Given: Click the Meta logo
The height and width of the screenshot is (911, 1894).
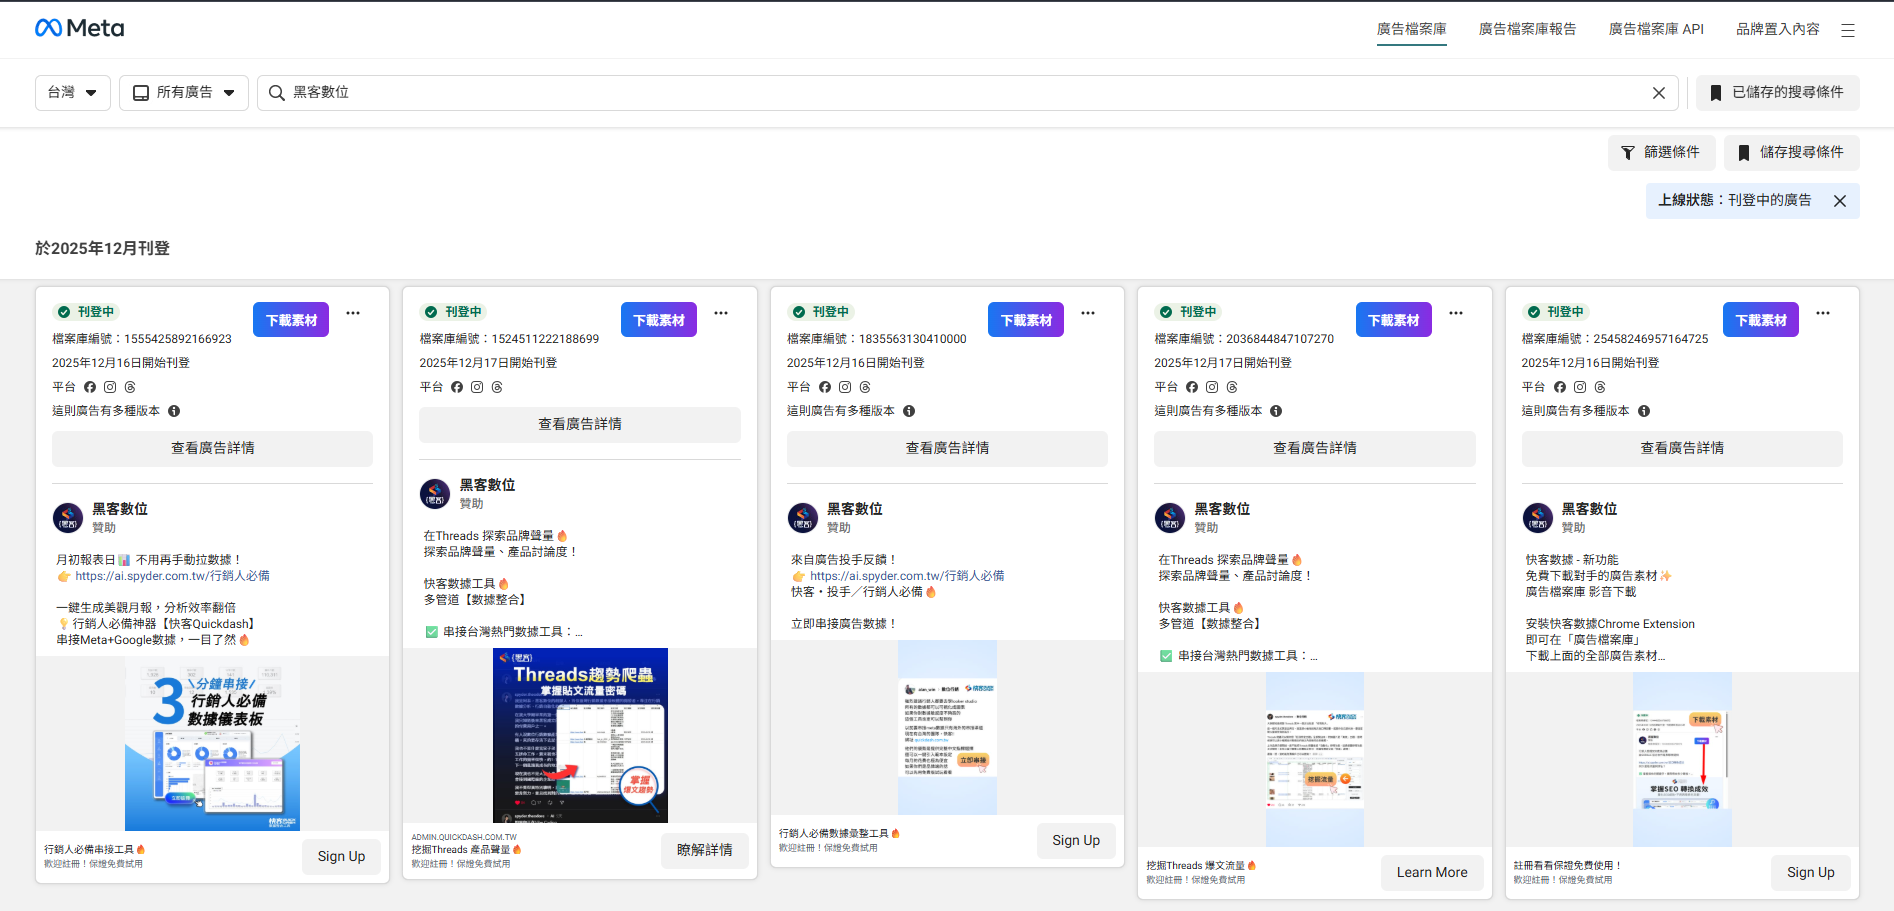Looking at the screenshot, I should pyautogui.click(x=80, y=28).
